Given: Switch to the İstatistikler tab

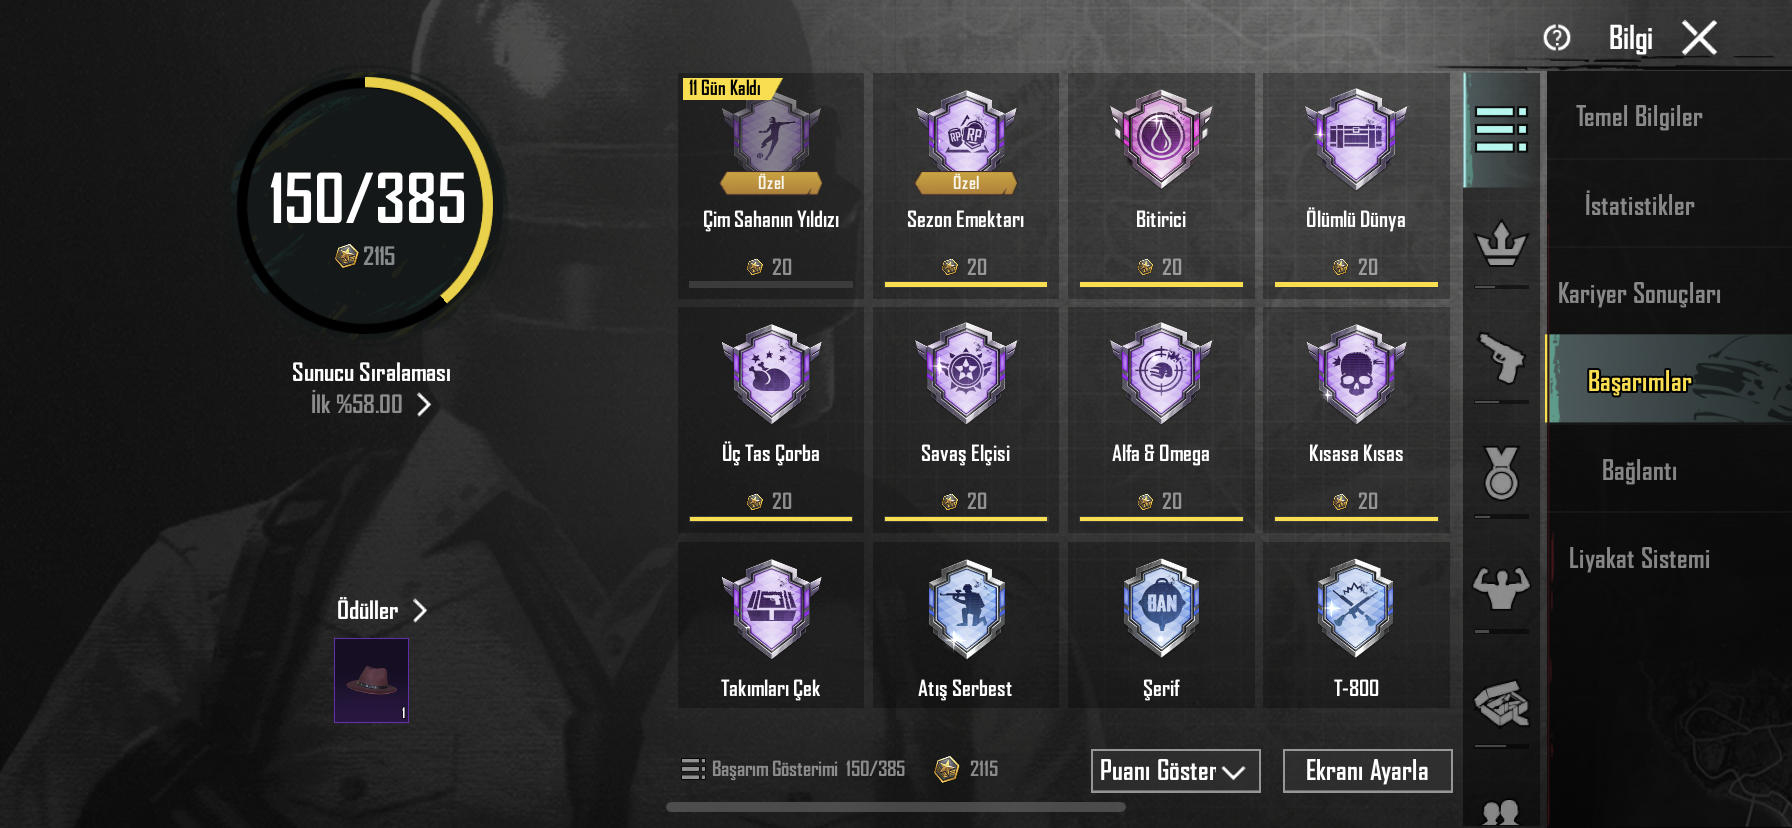Looking at the screenshot, I should point(1639,206).
